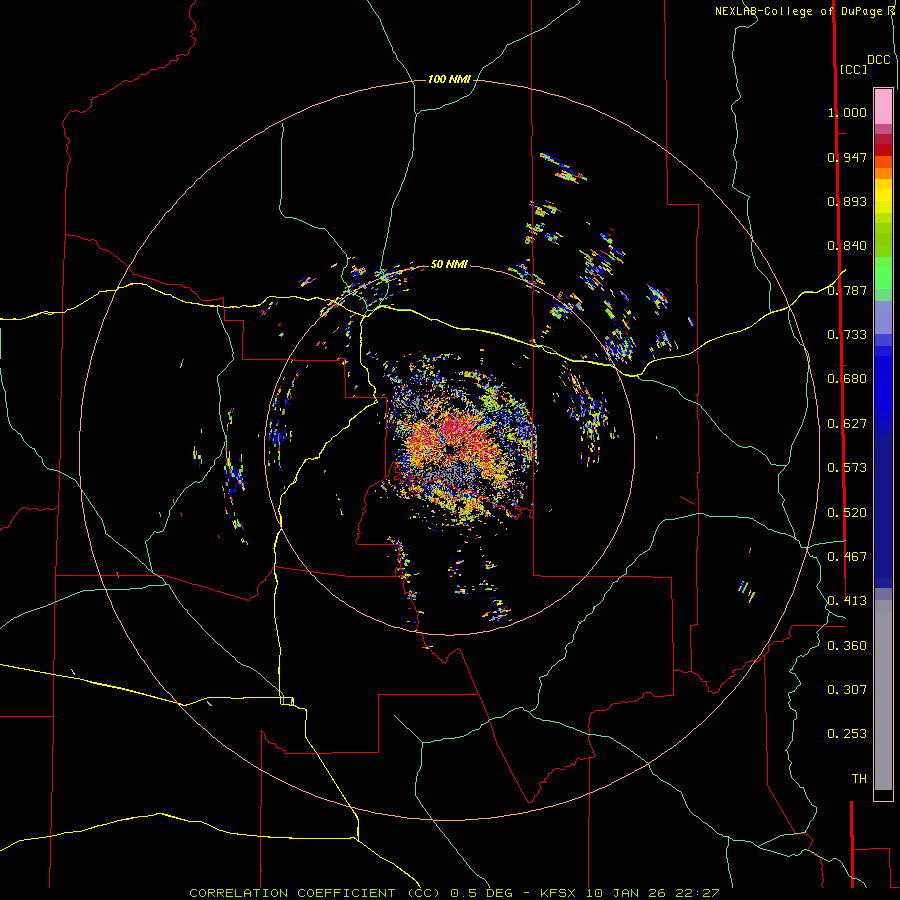Viewport: 900px width, 900px height.
Task: Pick the bright green segment of the color bar
Action: coord(883,273)
